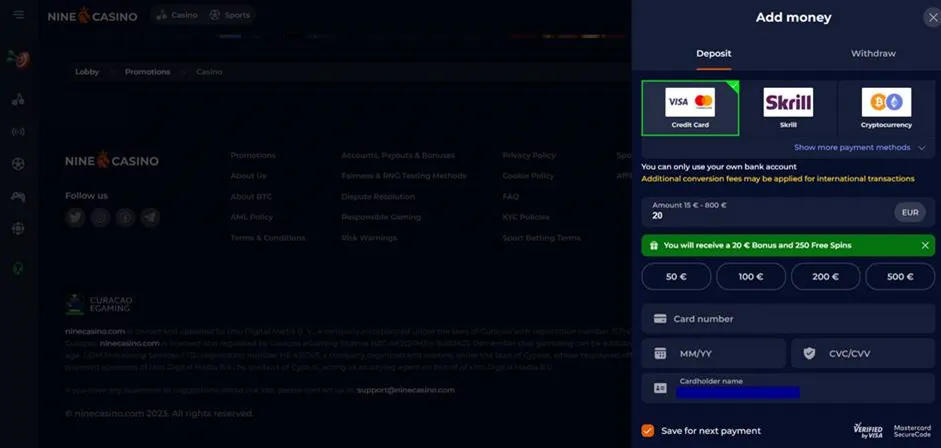Select Skrill payment method
The image size is (941, 448).
(x=788, y=109)
